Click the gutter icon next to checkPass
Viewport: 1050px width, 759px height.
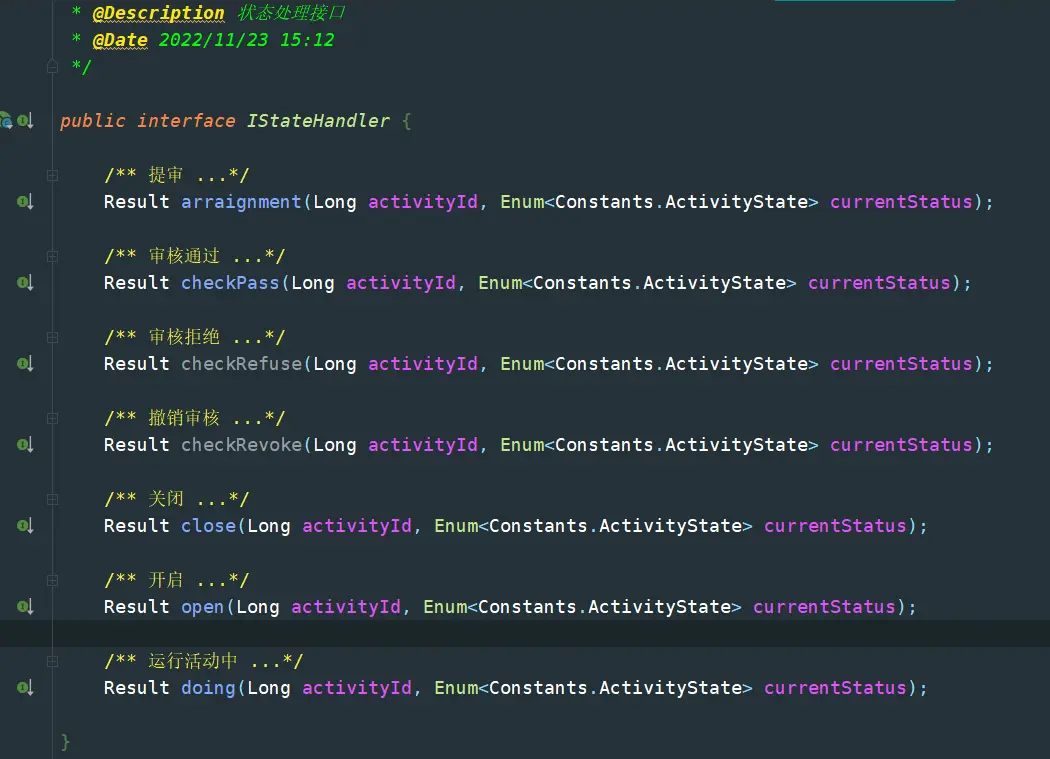pyautogui.click(x=25, y=283)
